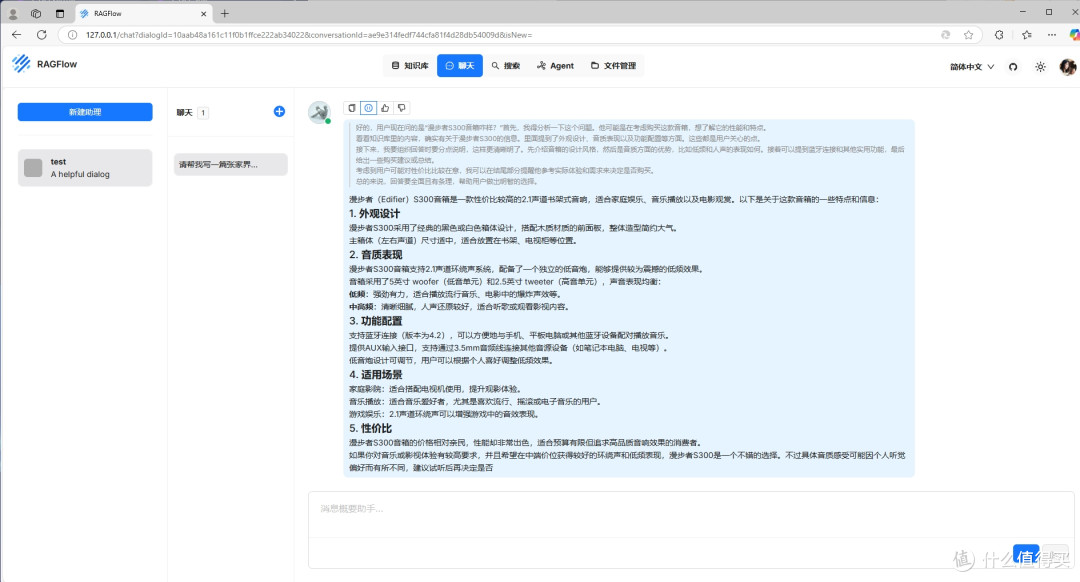The image size is (1080, 582).
Task: Click the 聊天 count badge showing 1
Action: (202, 112)
